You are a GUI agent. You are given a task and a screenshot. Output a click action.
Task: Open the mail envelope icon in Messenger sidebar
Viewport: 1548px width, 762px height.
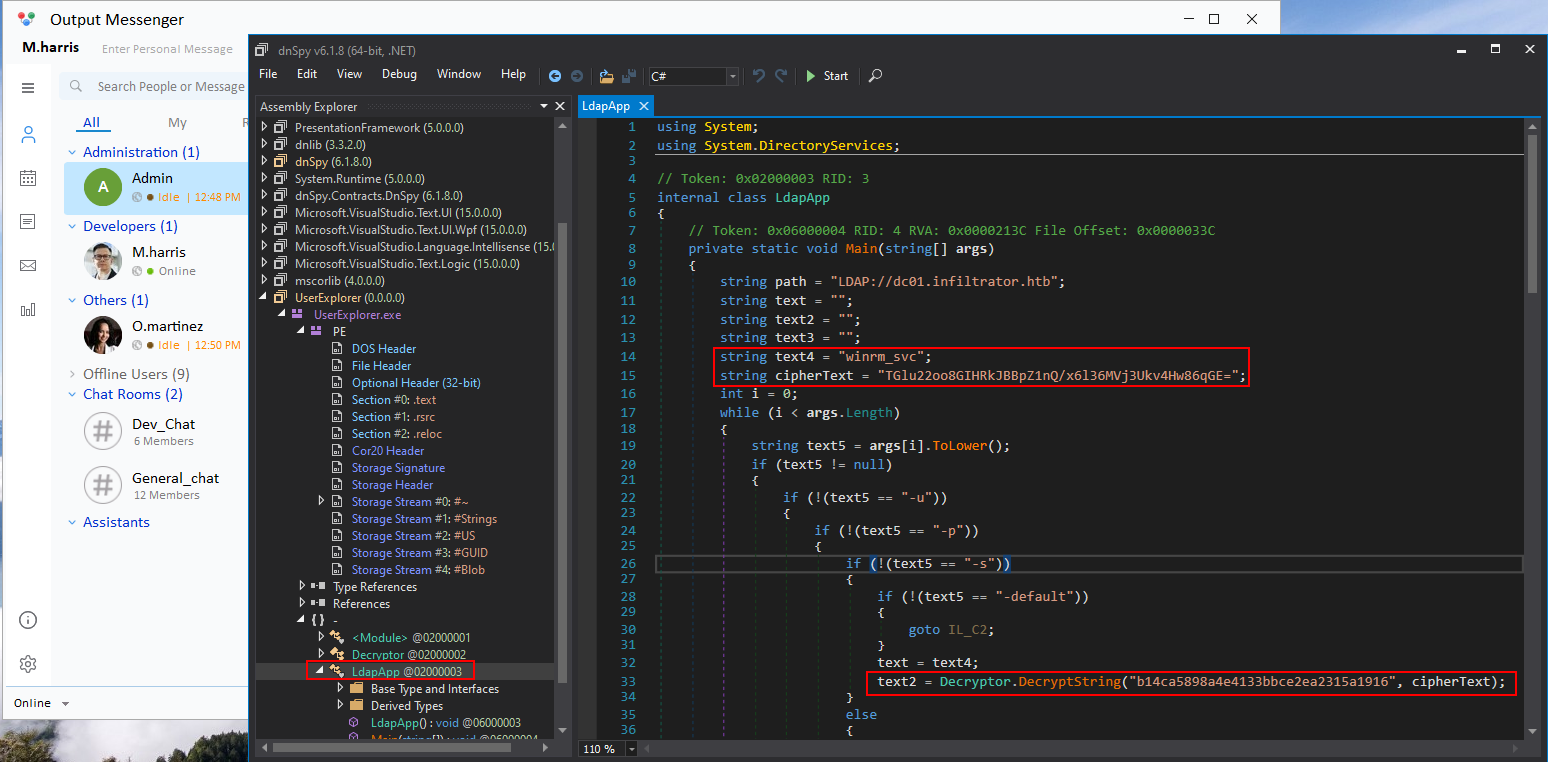pos(28,266)
